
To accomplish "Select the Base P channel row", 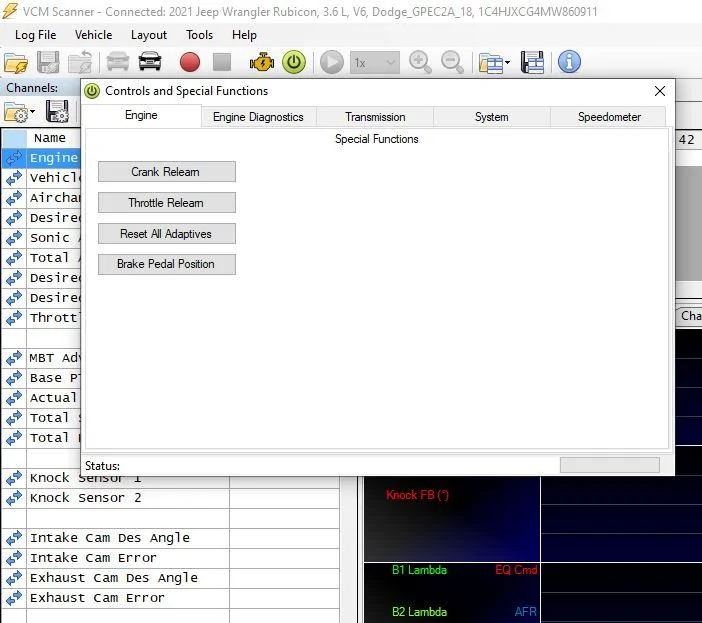I will pos(41,378).
